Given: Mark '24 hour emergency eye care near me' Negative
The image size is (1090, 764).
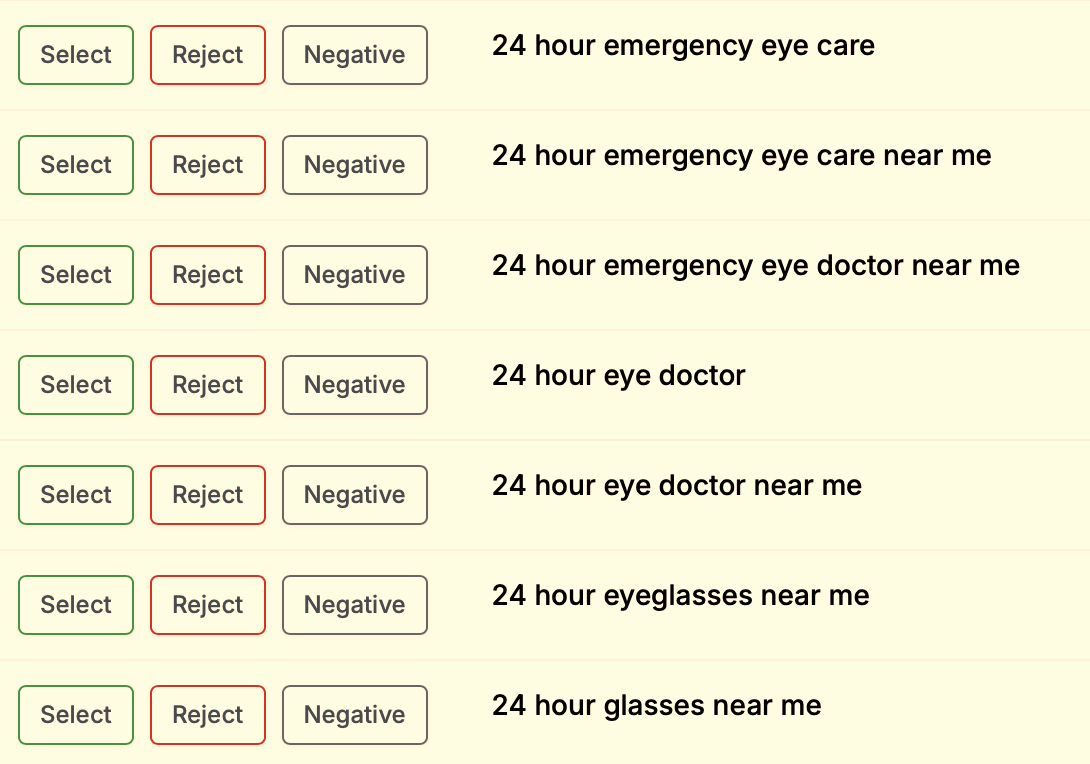Looking at the screenshot, I should [355, 165].
